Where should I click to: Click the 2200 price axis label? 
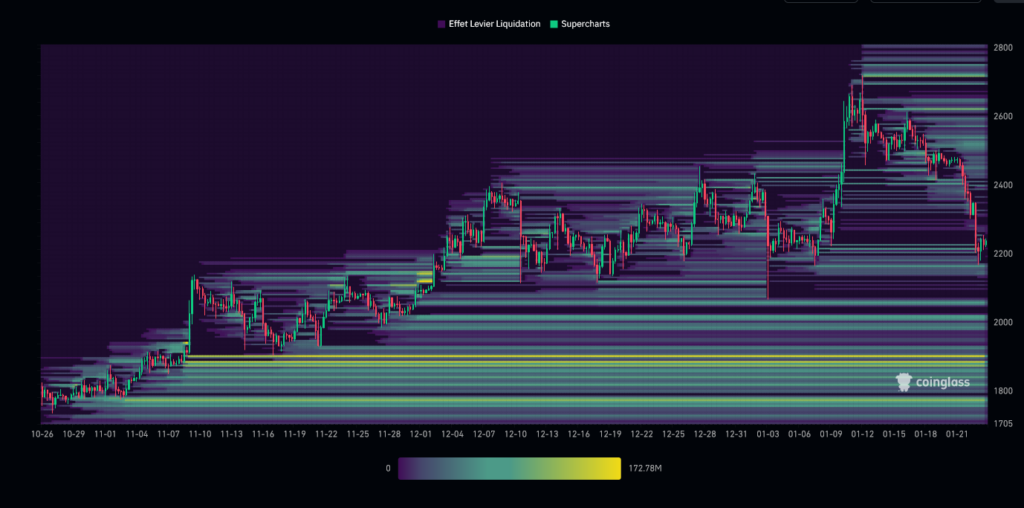click(1002, 253)
